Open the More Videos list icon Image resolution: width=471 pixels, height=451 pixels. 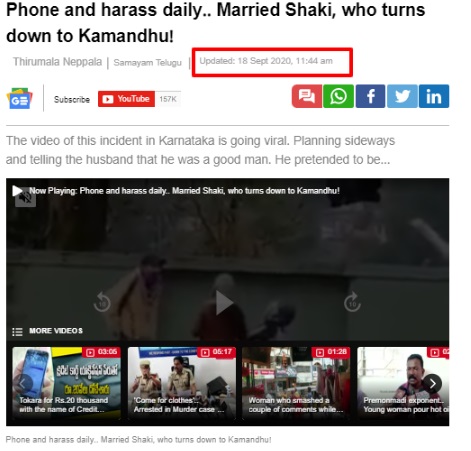pos(17,332)
